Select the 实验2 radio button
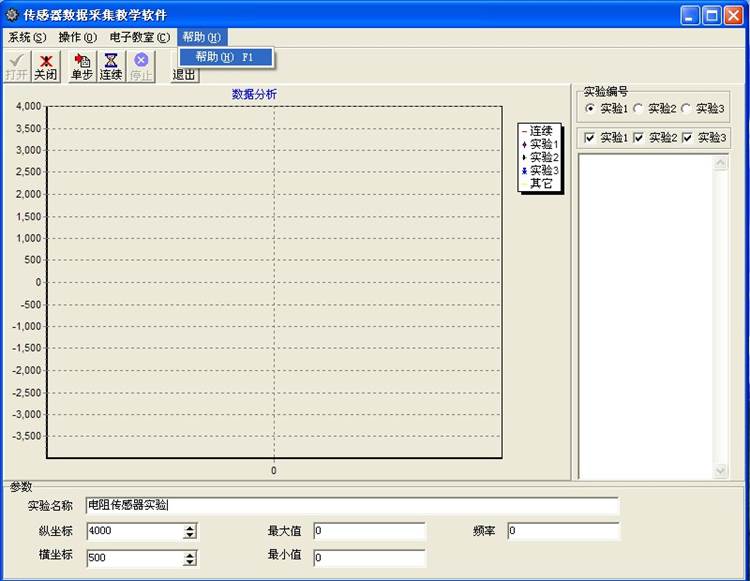This screenshot has height=581, width=750. pyautogui.click(x=639, y=108)
